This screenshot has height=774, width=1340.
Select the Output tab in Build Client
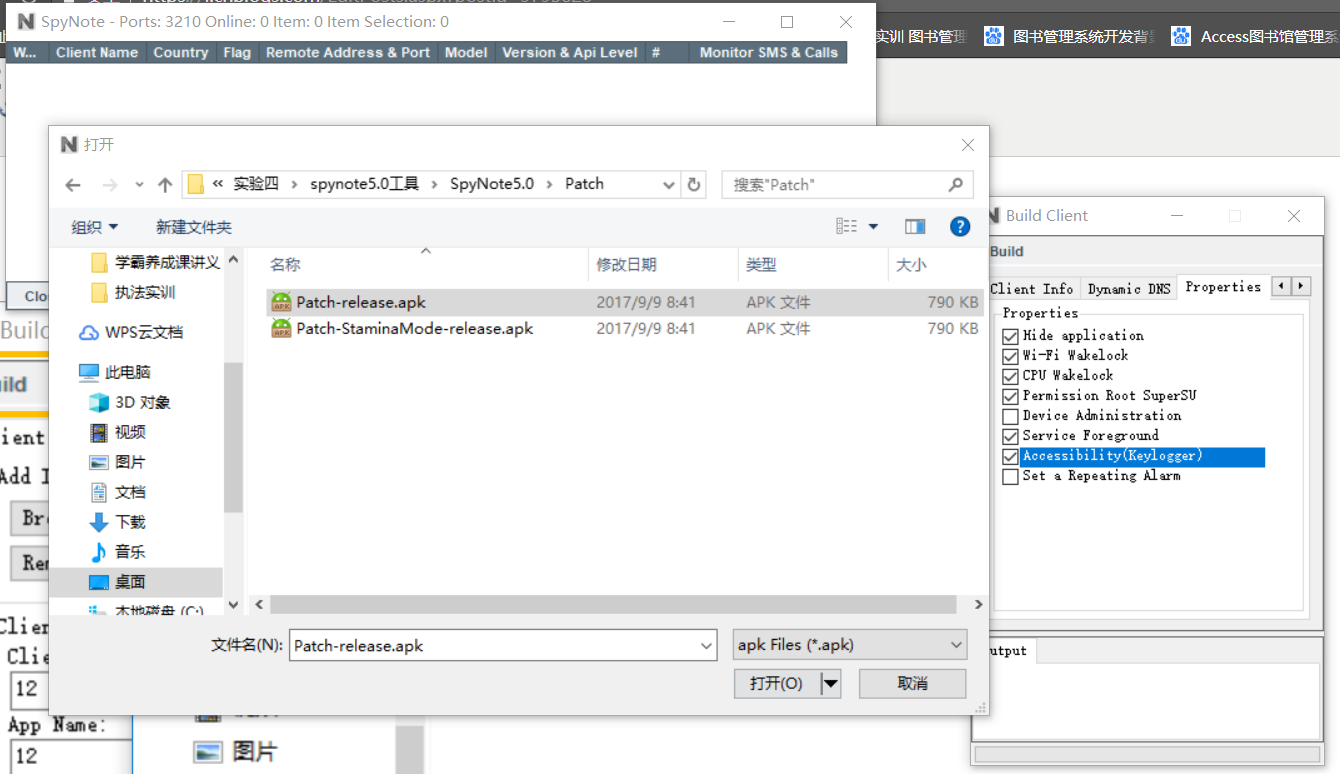[1007, 651]
